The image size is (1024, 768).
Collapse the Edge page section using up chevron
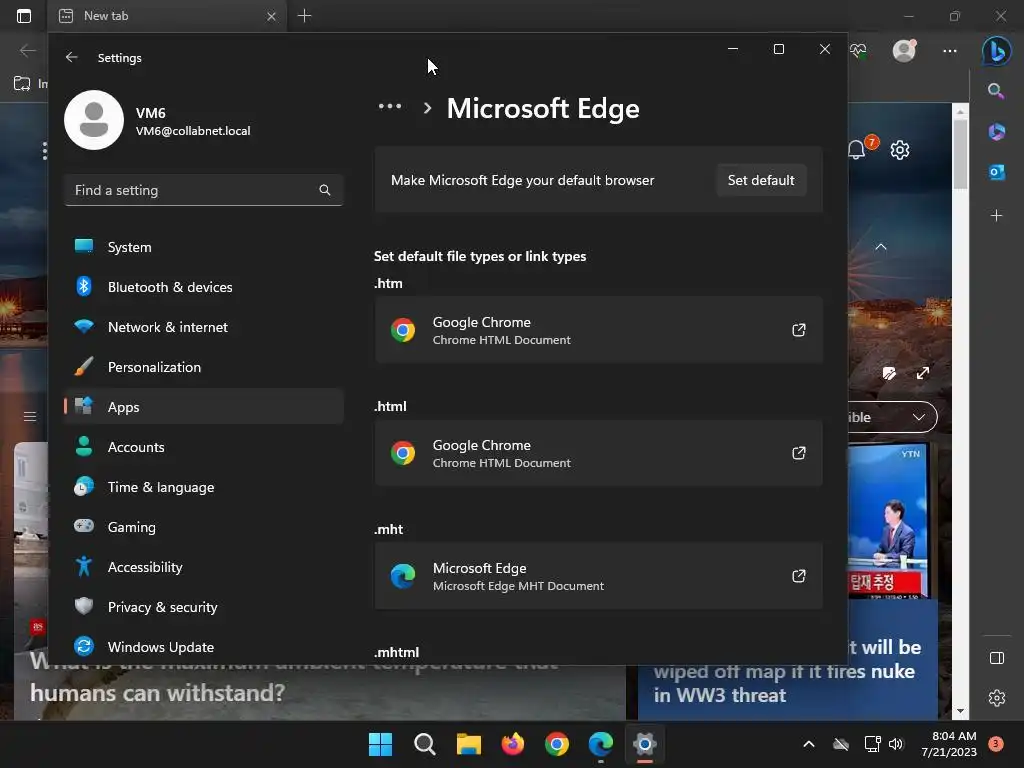point(881,247)
